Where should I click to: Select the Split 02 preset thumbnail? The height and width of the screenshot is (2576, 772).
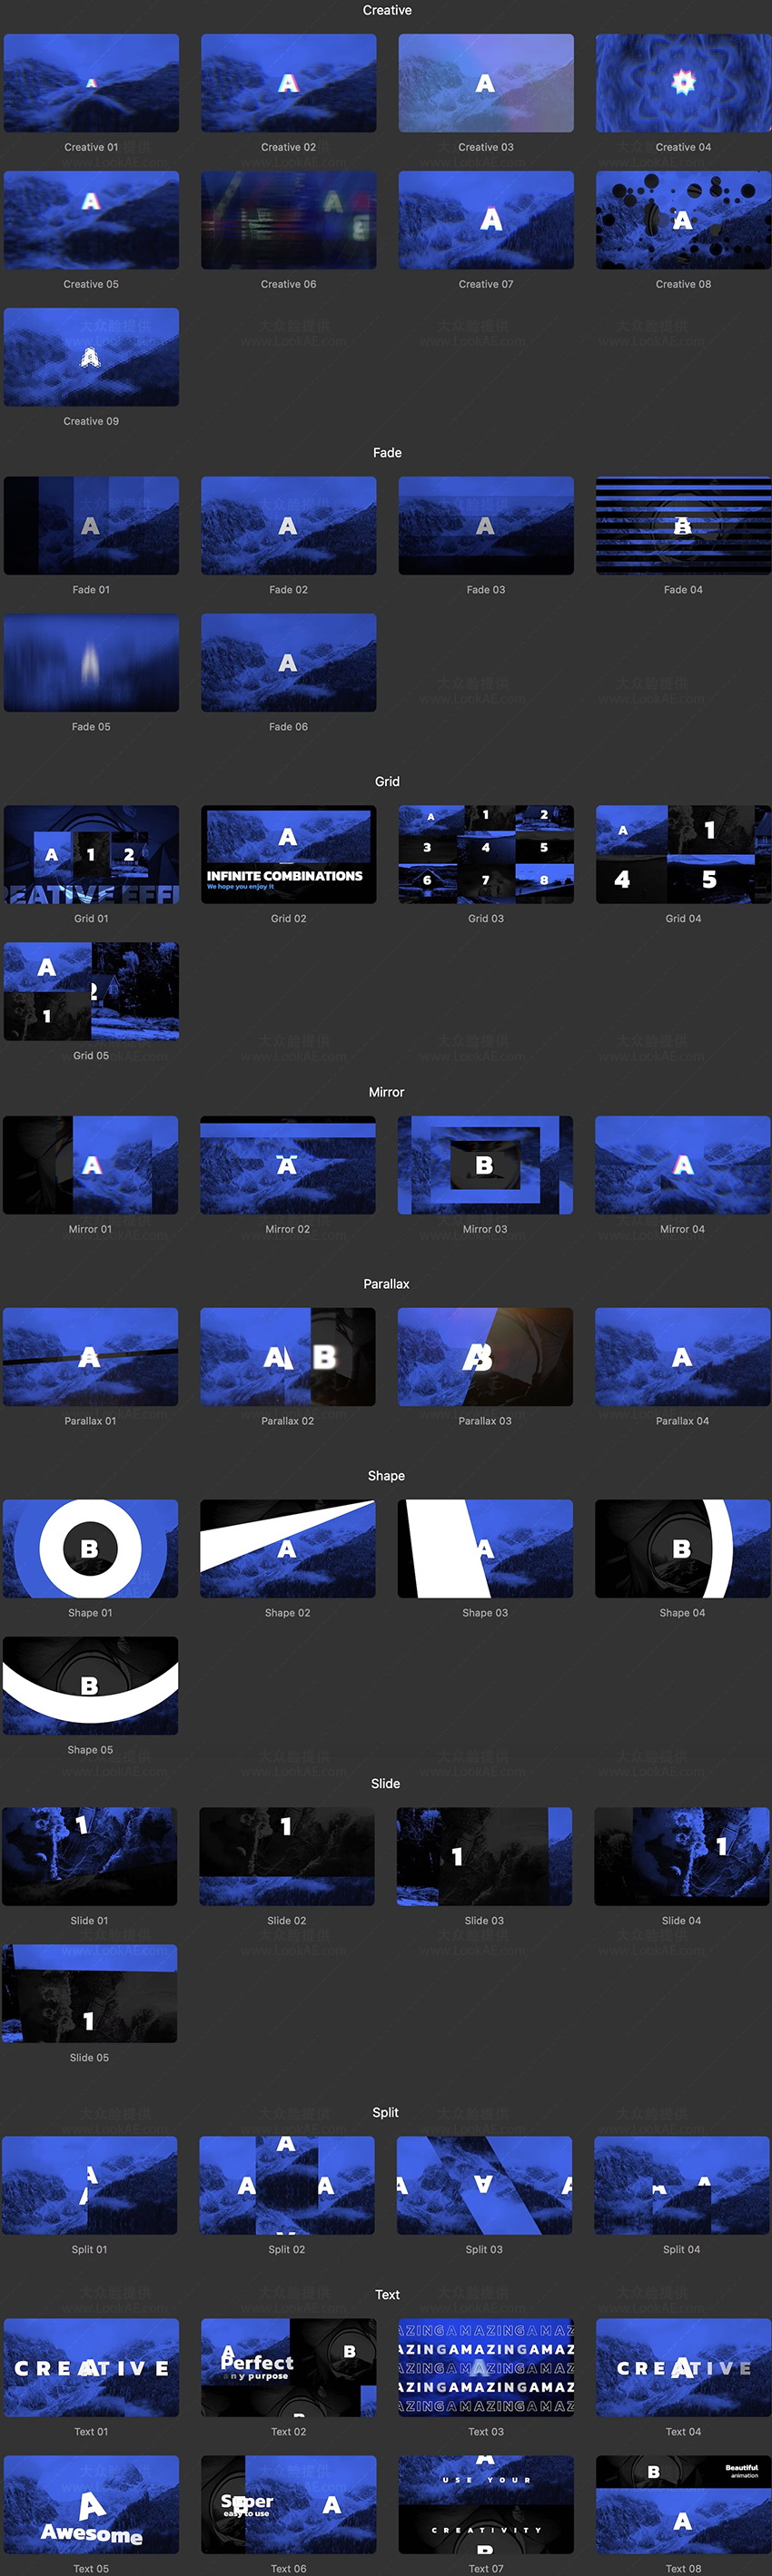point(287,2185)
